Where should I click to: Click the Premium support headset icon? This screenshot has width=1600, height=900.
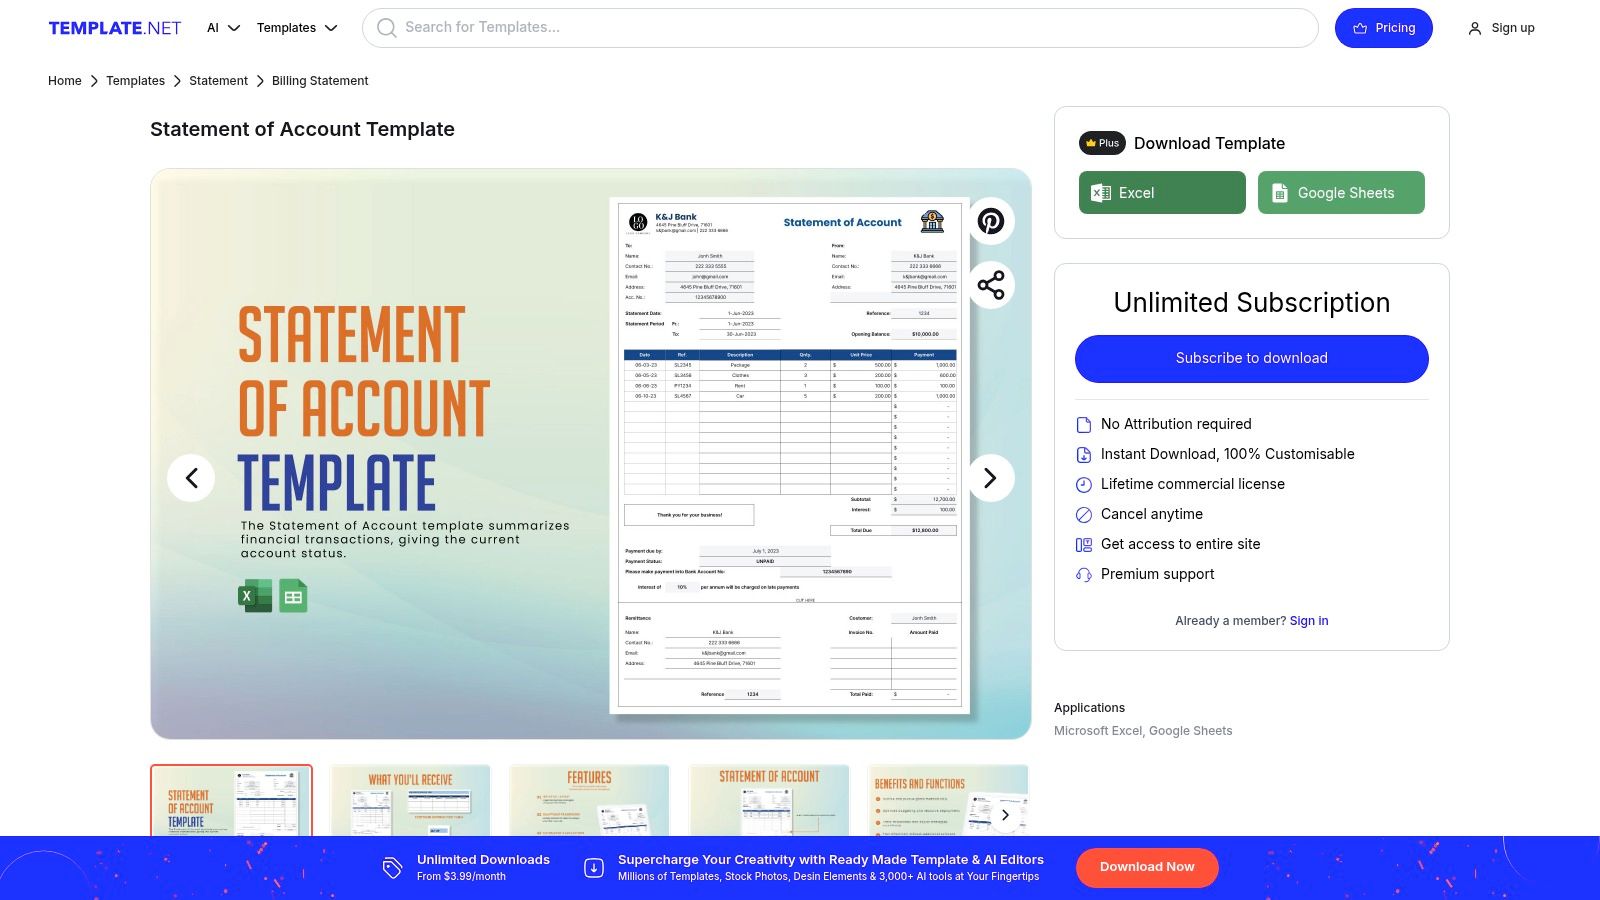[x=1083, y=575]
